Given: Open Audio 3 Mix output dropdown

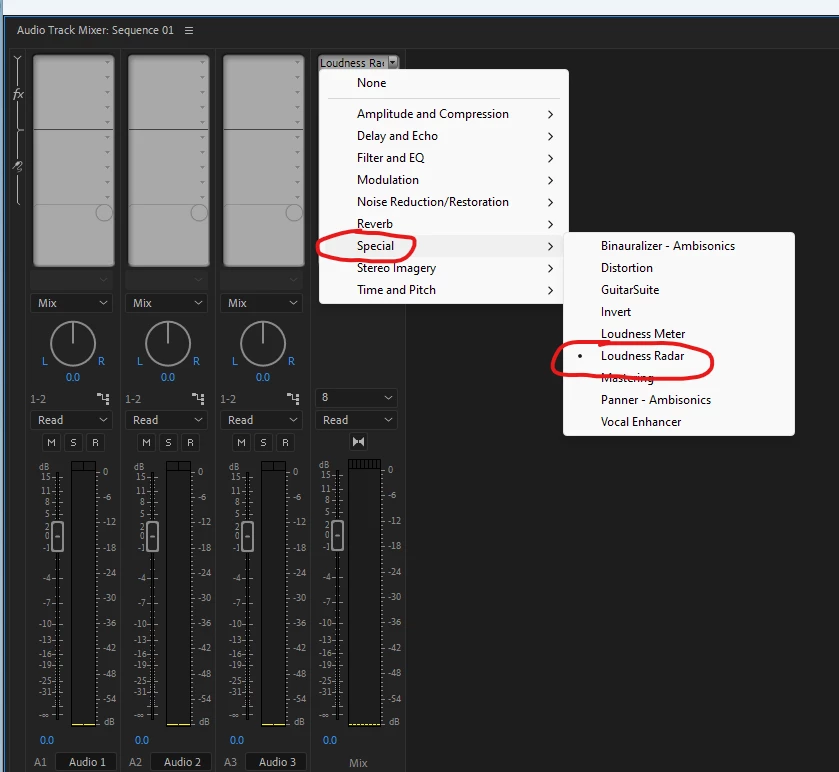Looking at the screenshot, I should pos(261,303).
